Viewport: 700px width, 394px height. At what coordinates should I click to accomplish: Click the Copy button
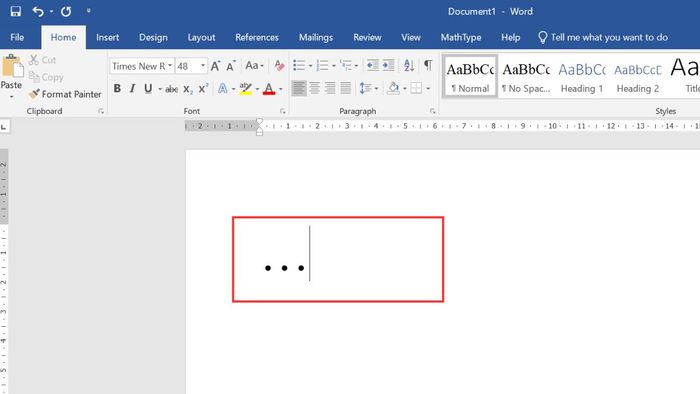46,77
